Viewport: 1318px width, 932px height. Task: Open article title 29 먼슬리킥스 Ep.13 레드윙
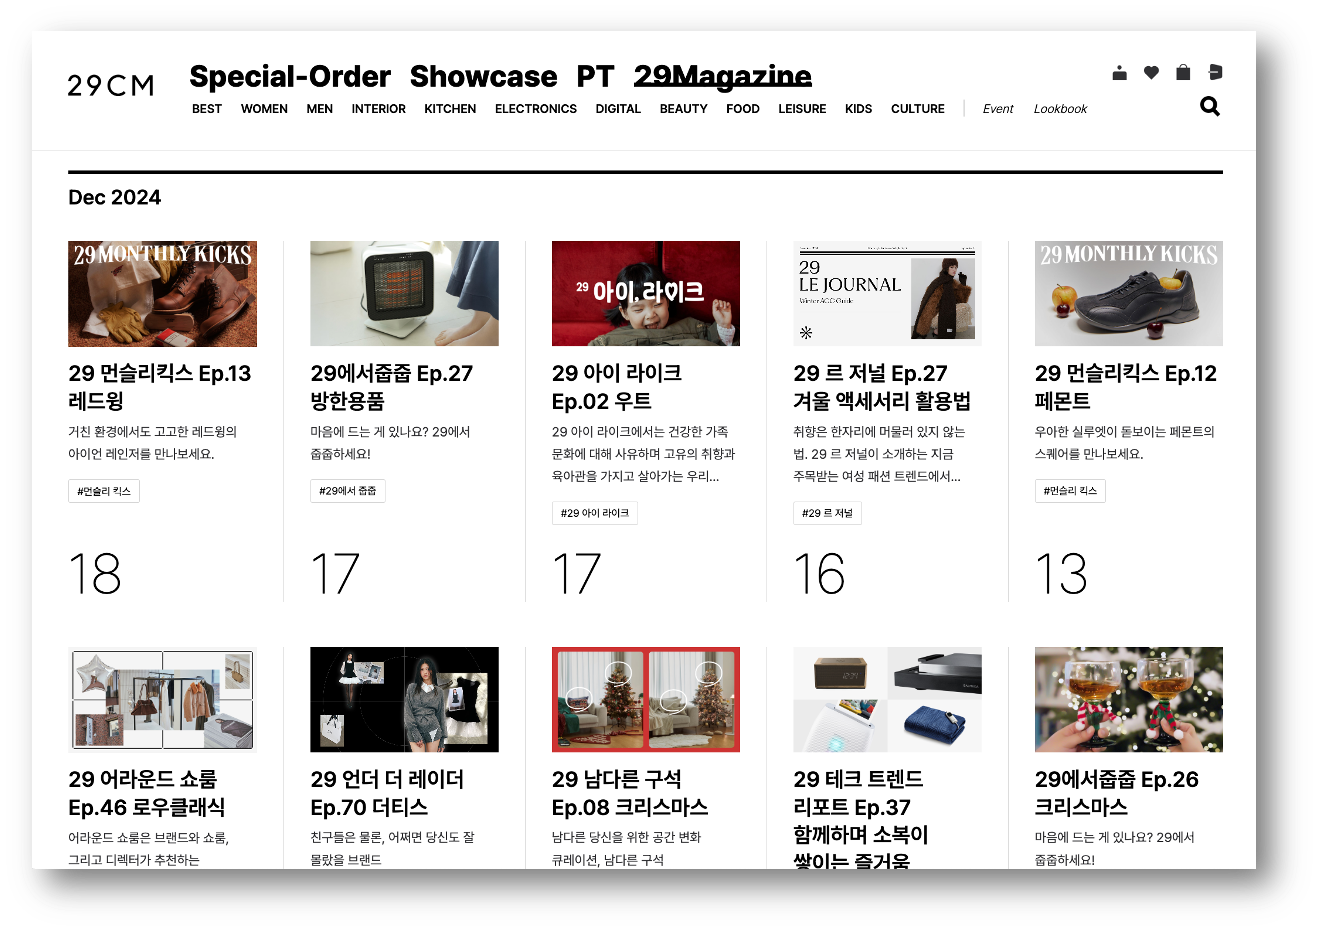[160, 387]
